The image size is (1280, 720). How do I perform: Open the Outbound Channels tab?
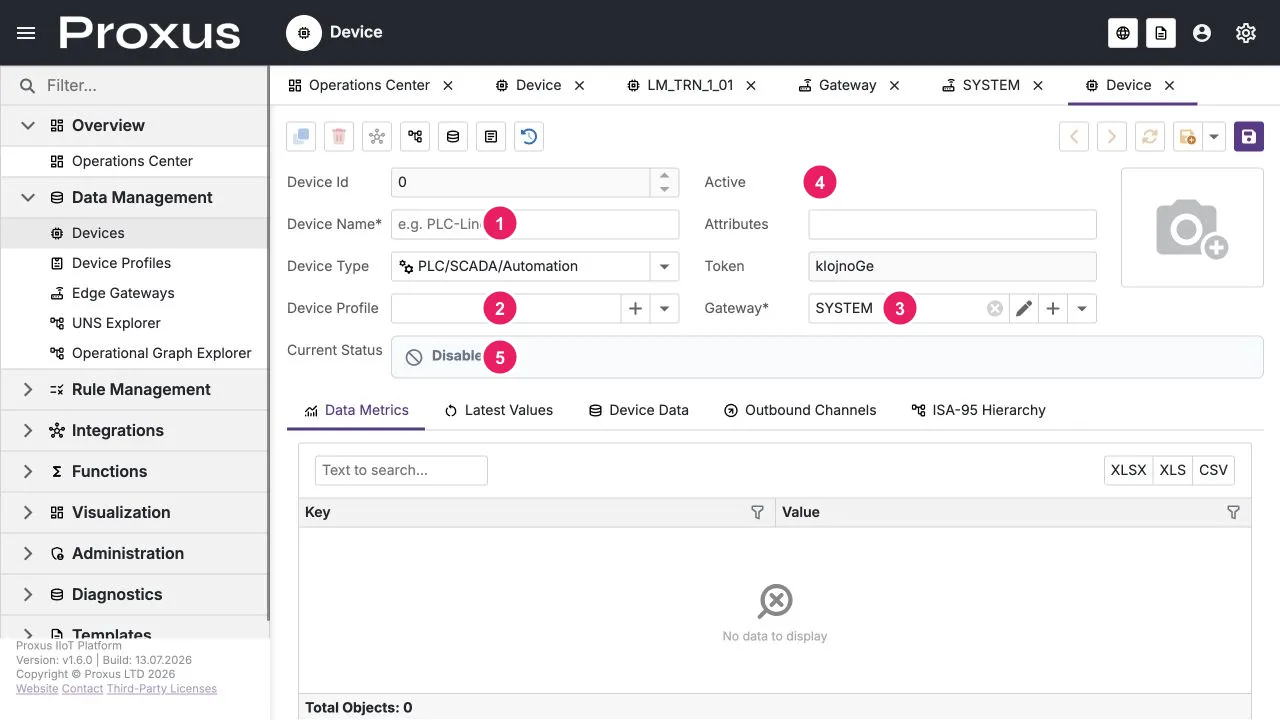(x=800, y=410)
